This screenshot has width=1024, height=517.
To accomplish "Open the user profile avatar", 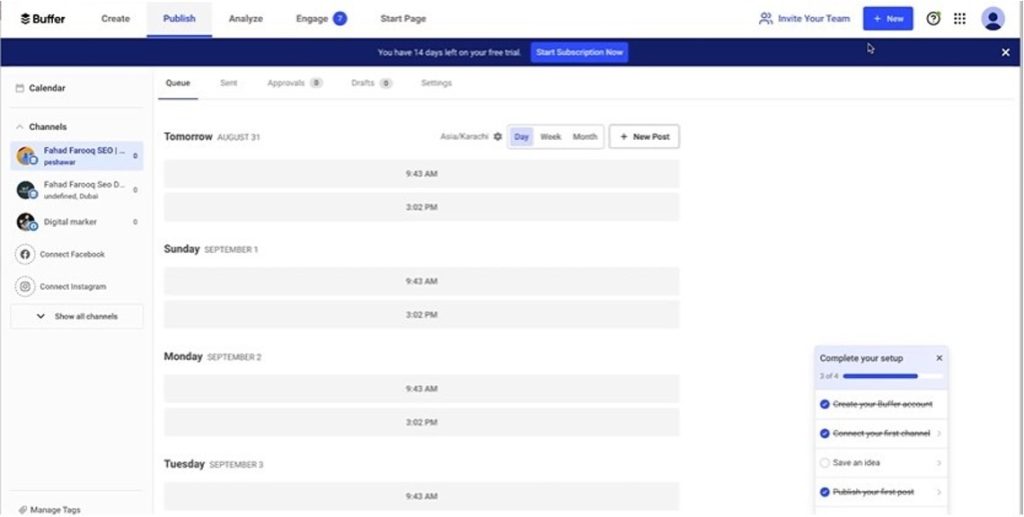I will pos(993,19).
